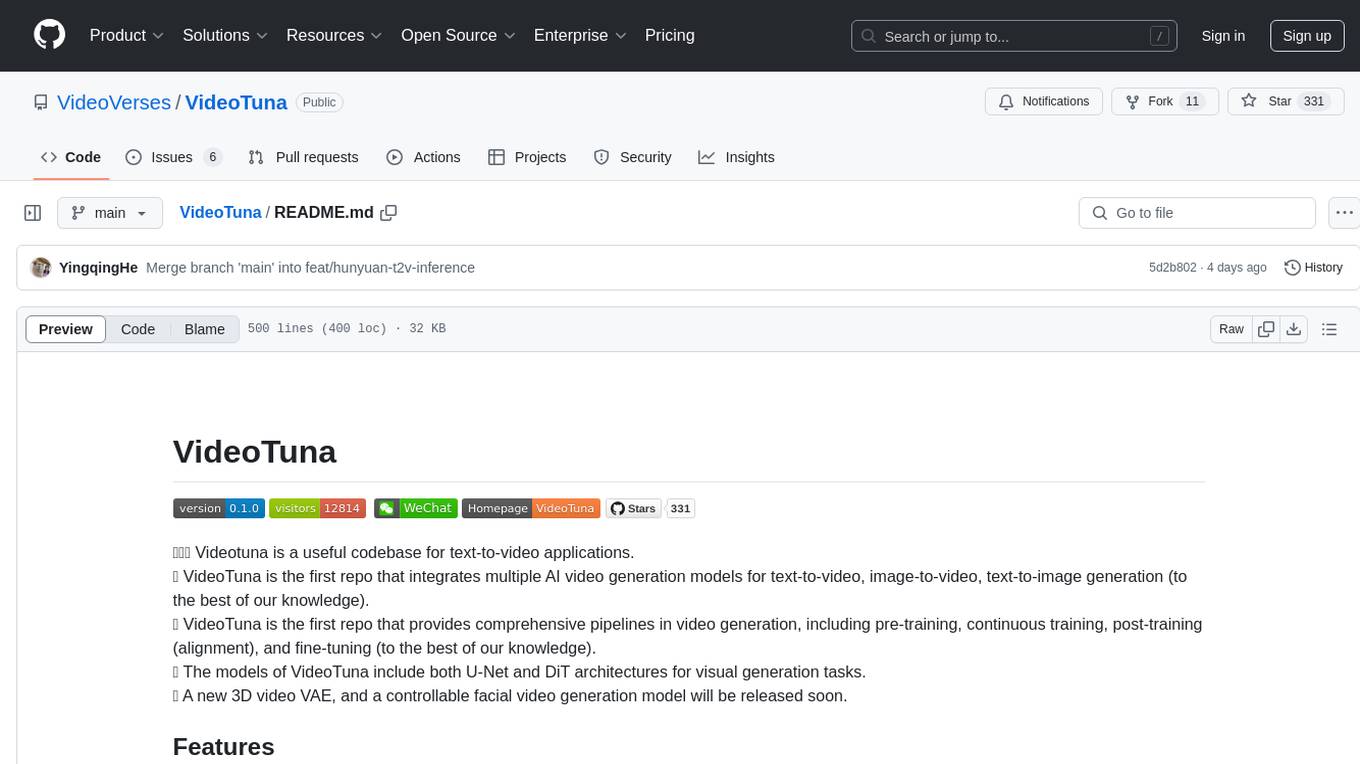The image size is (1360, 764).
Task: Open the Actions tab
Action: click(x=423, y=157)
